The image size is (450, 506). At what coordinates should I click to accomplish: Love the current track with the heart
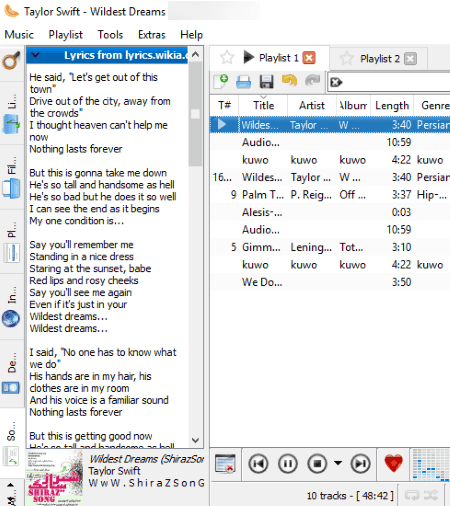(393, 463)
